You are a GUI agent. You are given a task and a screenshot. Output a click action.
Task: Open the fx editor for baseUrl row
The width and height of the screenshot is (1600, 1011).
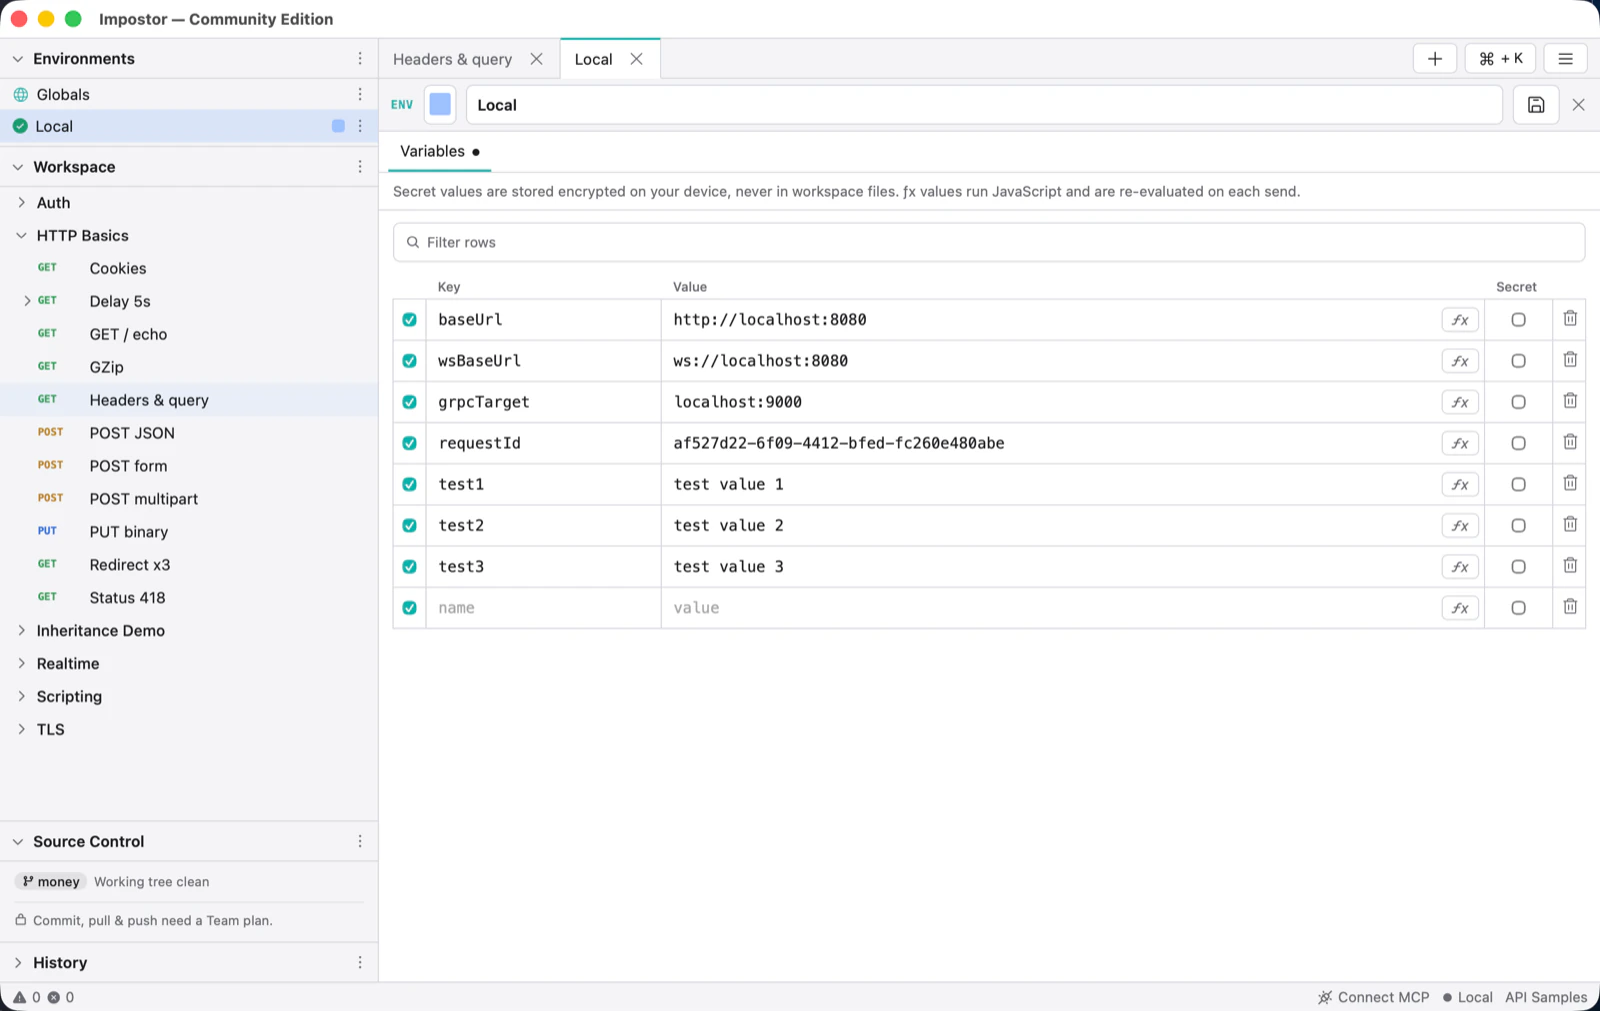click(1460, 320)
